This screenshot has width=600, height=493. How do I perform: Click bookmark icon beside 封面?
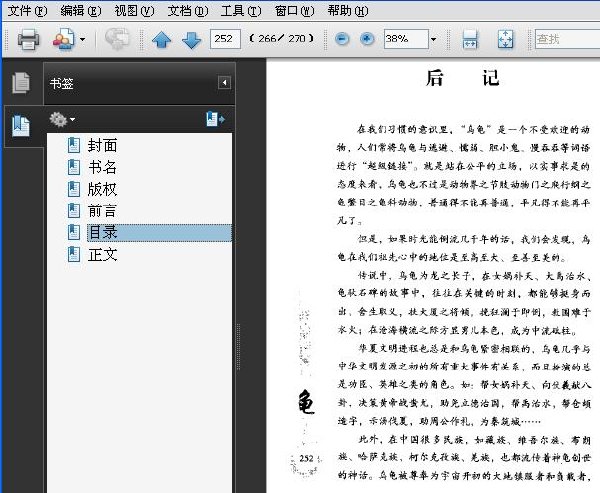74,145
